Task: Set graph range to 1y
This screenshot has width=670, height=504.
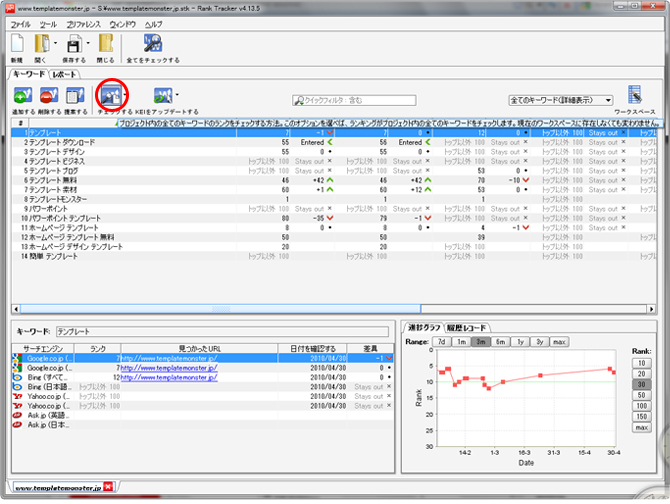Action: tap(520, 342)
